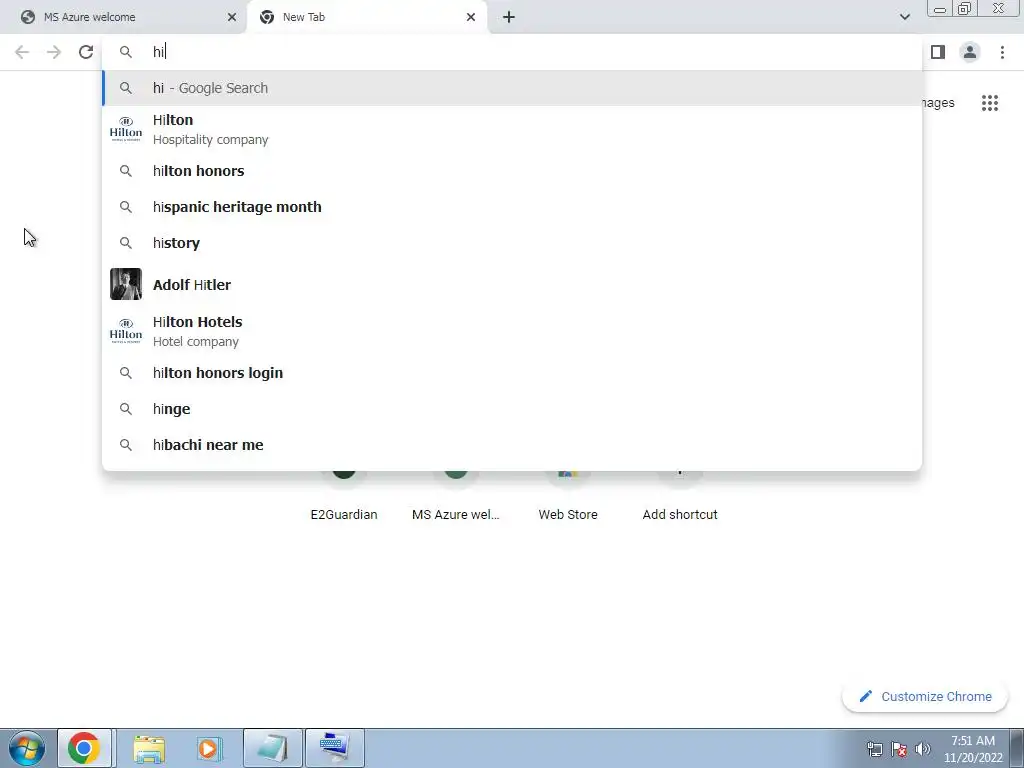Click the Adolf Hitler thumbnail photo
This screenshot has height=768, width=1024.
[x=126, y=284]
